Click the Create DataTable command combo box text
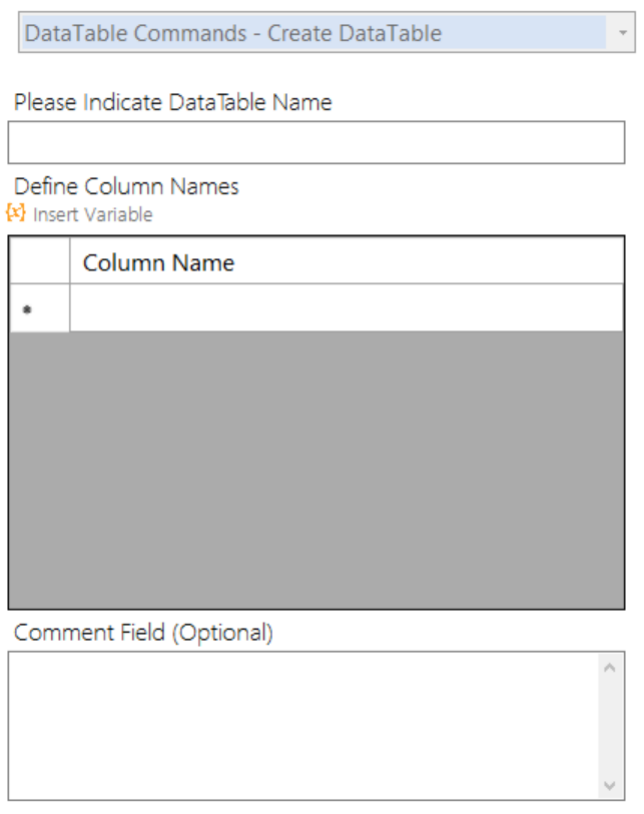Image resolution: width=644 pixels, height=814 pixels. point(233,33)
